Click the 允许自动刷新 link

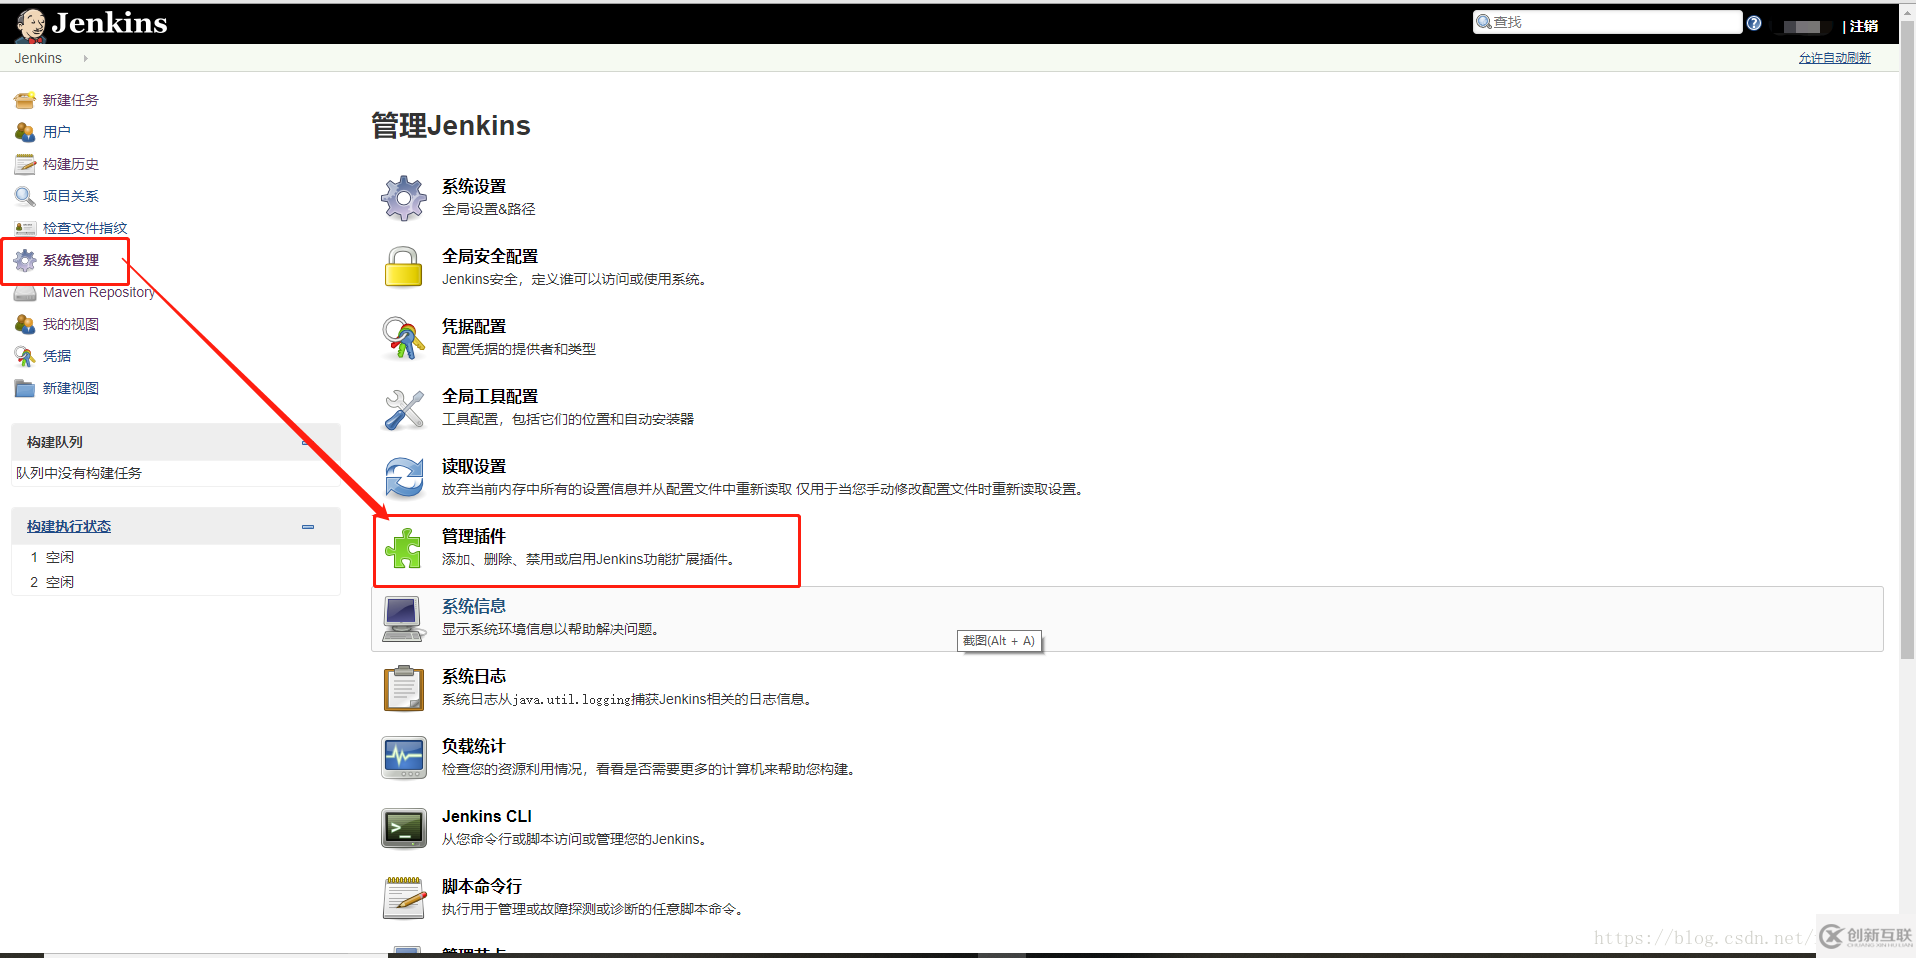(1835, 57)
